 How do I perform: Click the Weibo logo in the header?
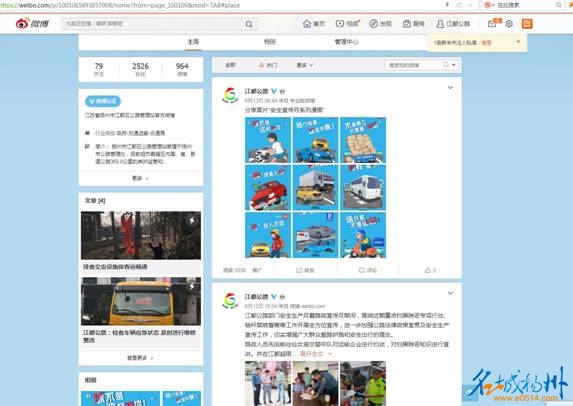coord(32,24)
